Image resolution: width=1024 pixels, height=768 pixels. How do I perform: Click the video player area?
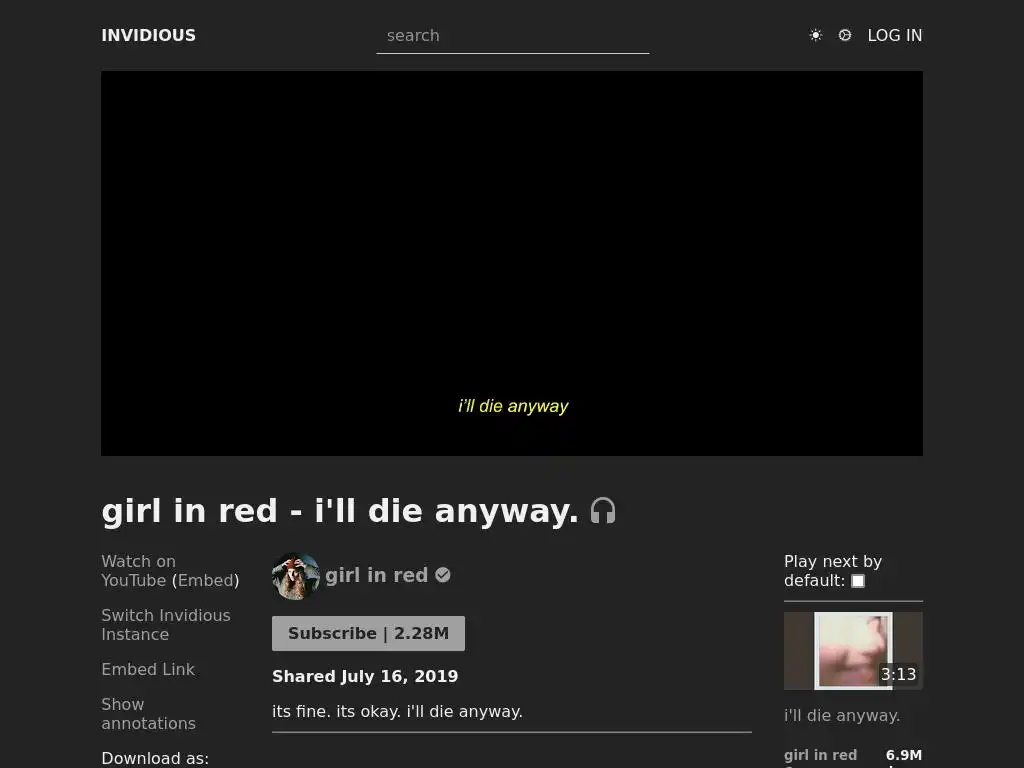(x=512, y=263)
